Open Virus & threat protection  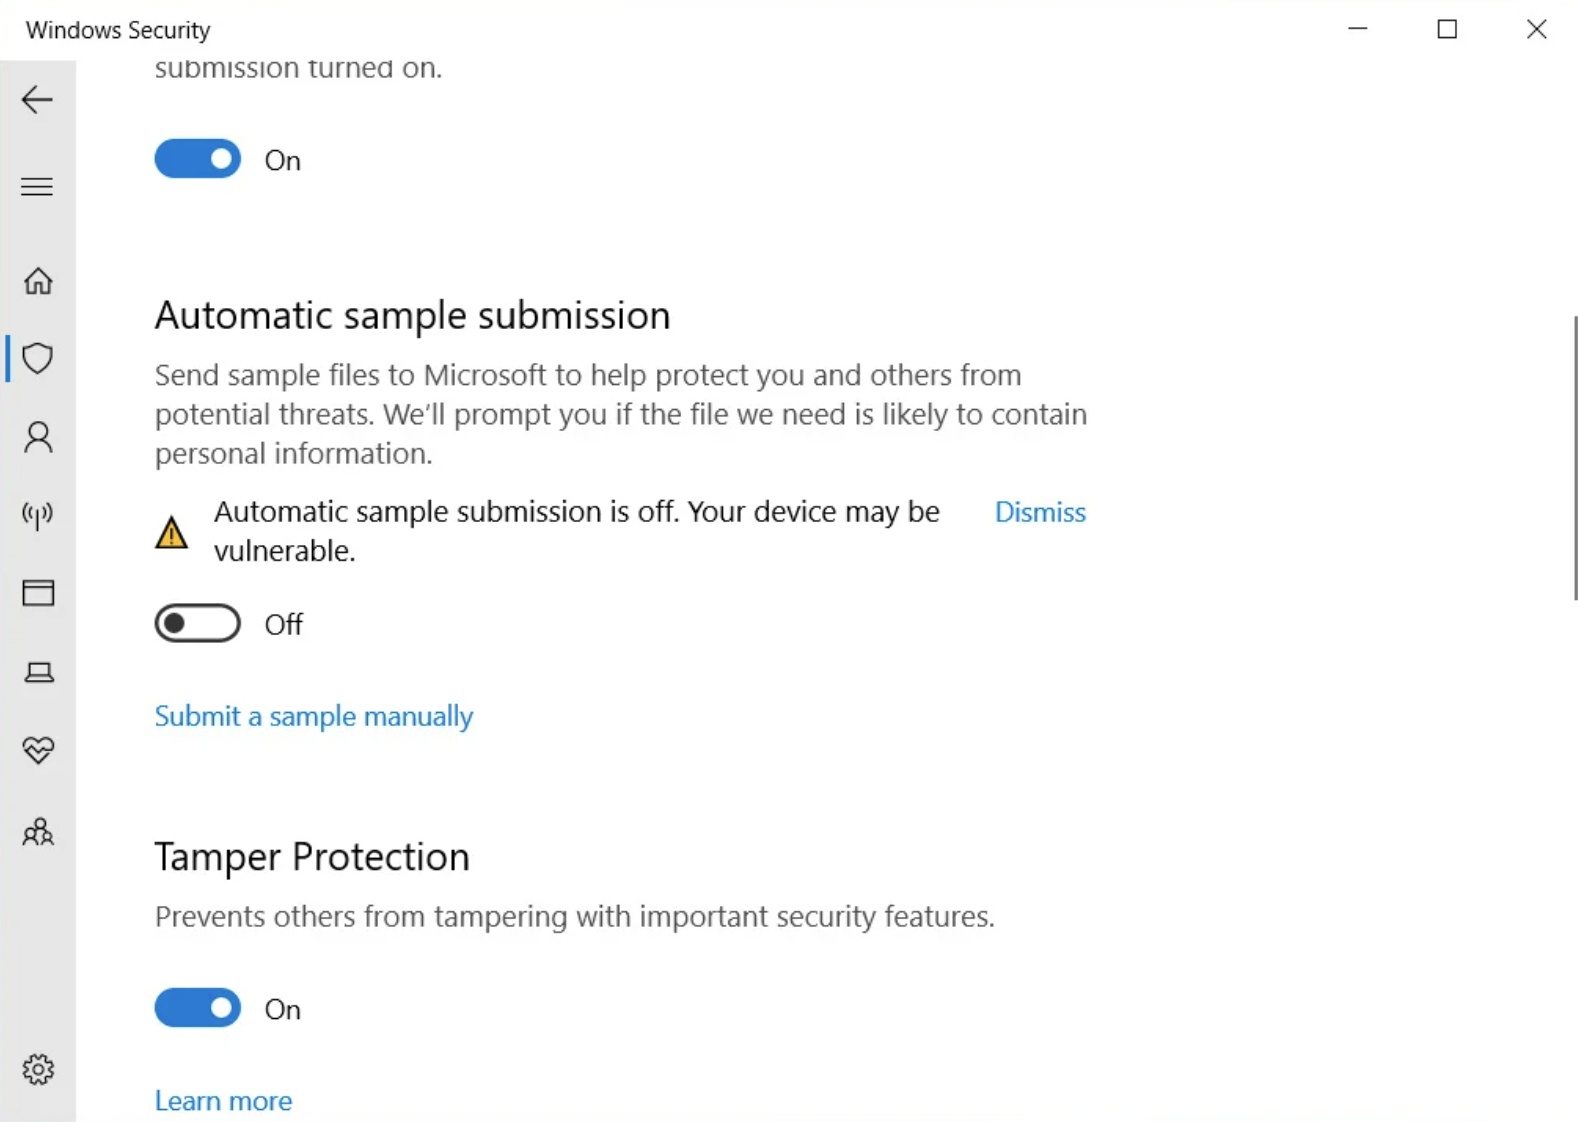pyautogui.click(x=37, y=358)
